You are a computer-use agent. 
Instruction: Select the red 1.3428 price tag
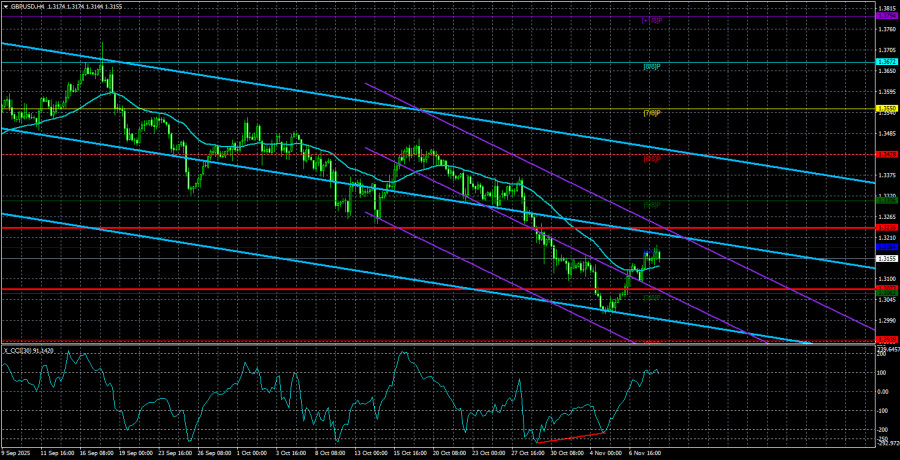[886, 154]
